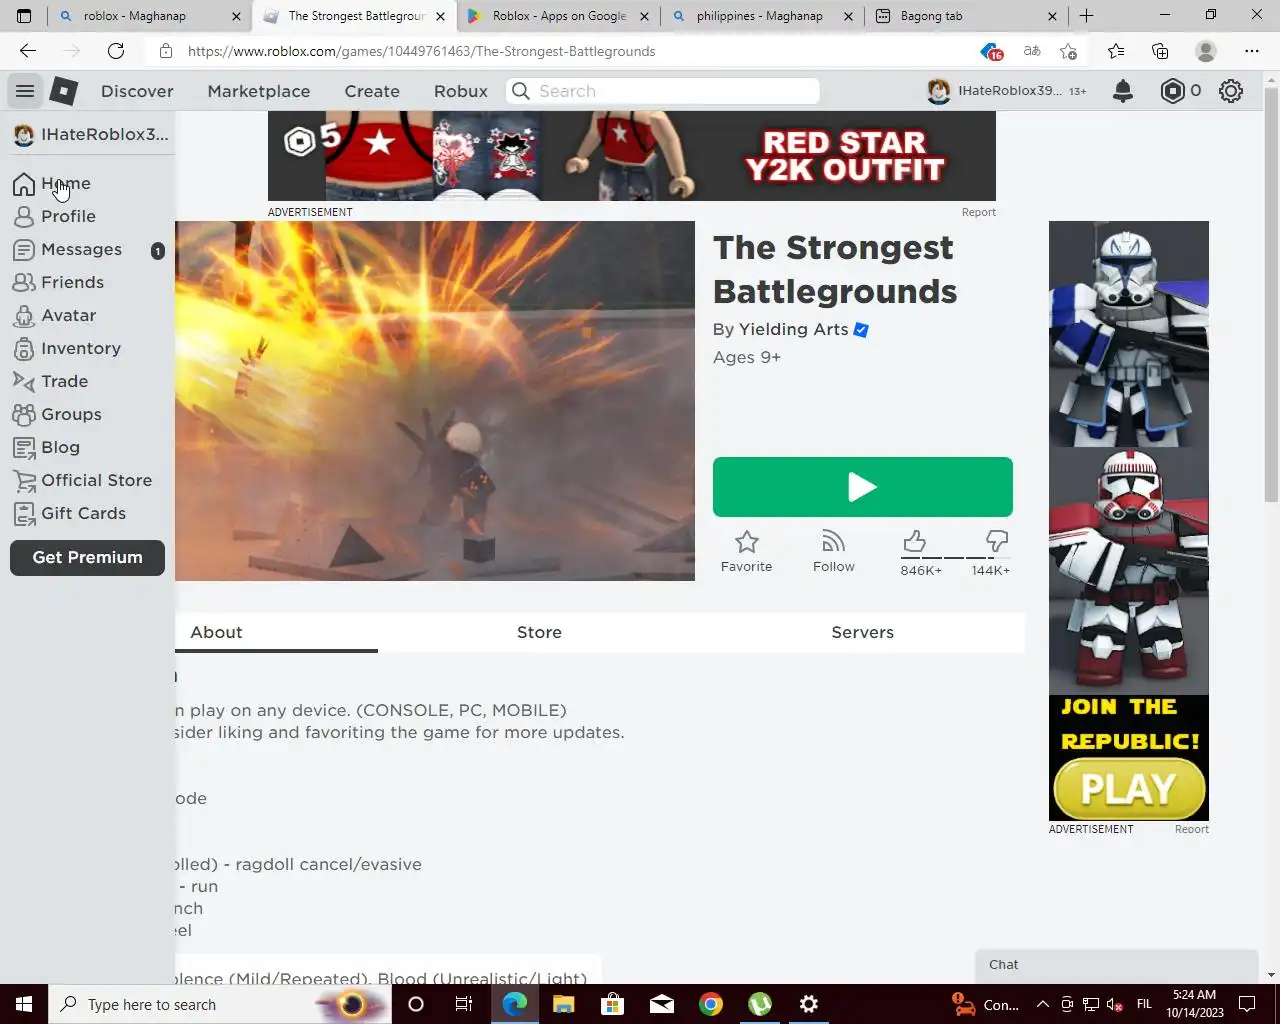
Task: Click the page vertical scrollbar
Action: pyautogui.click(x=1271, y=296)
